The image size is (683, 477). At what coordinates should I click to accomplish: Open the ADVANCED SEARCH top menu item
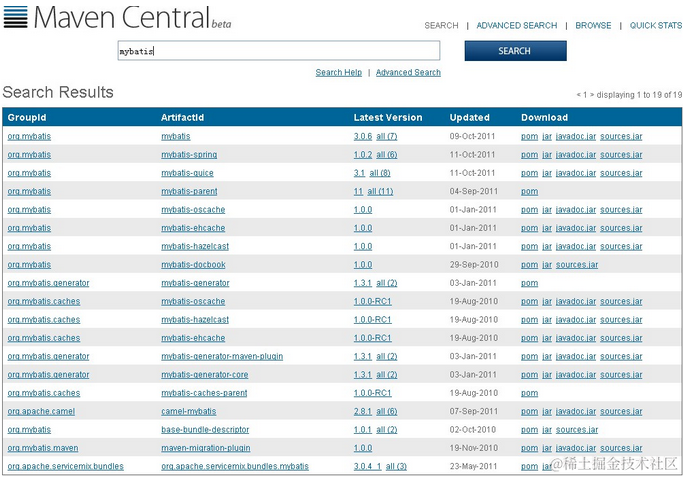coord(517,26)
